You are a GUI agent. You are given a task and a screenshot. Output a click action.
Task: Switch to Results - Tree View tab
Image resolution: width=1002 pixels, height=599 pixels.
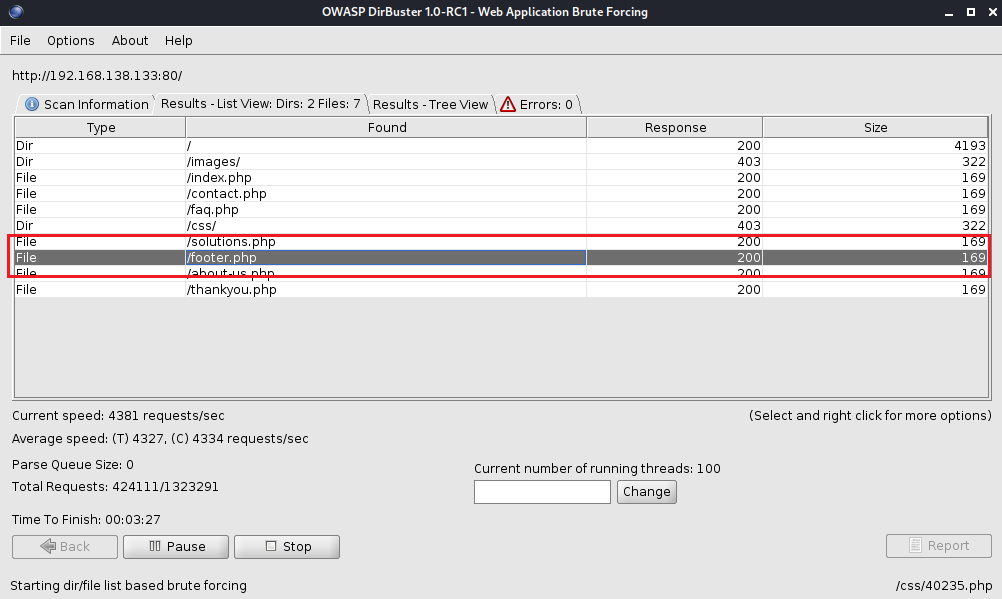coord(430,104)
